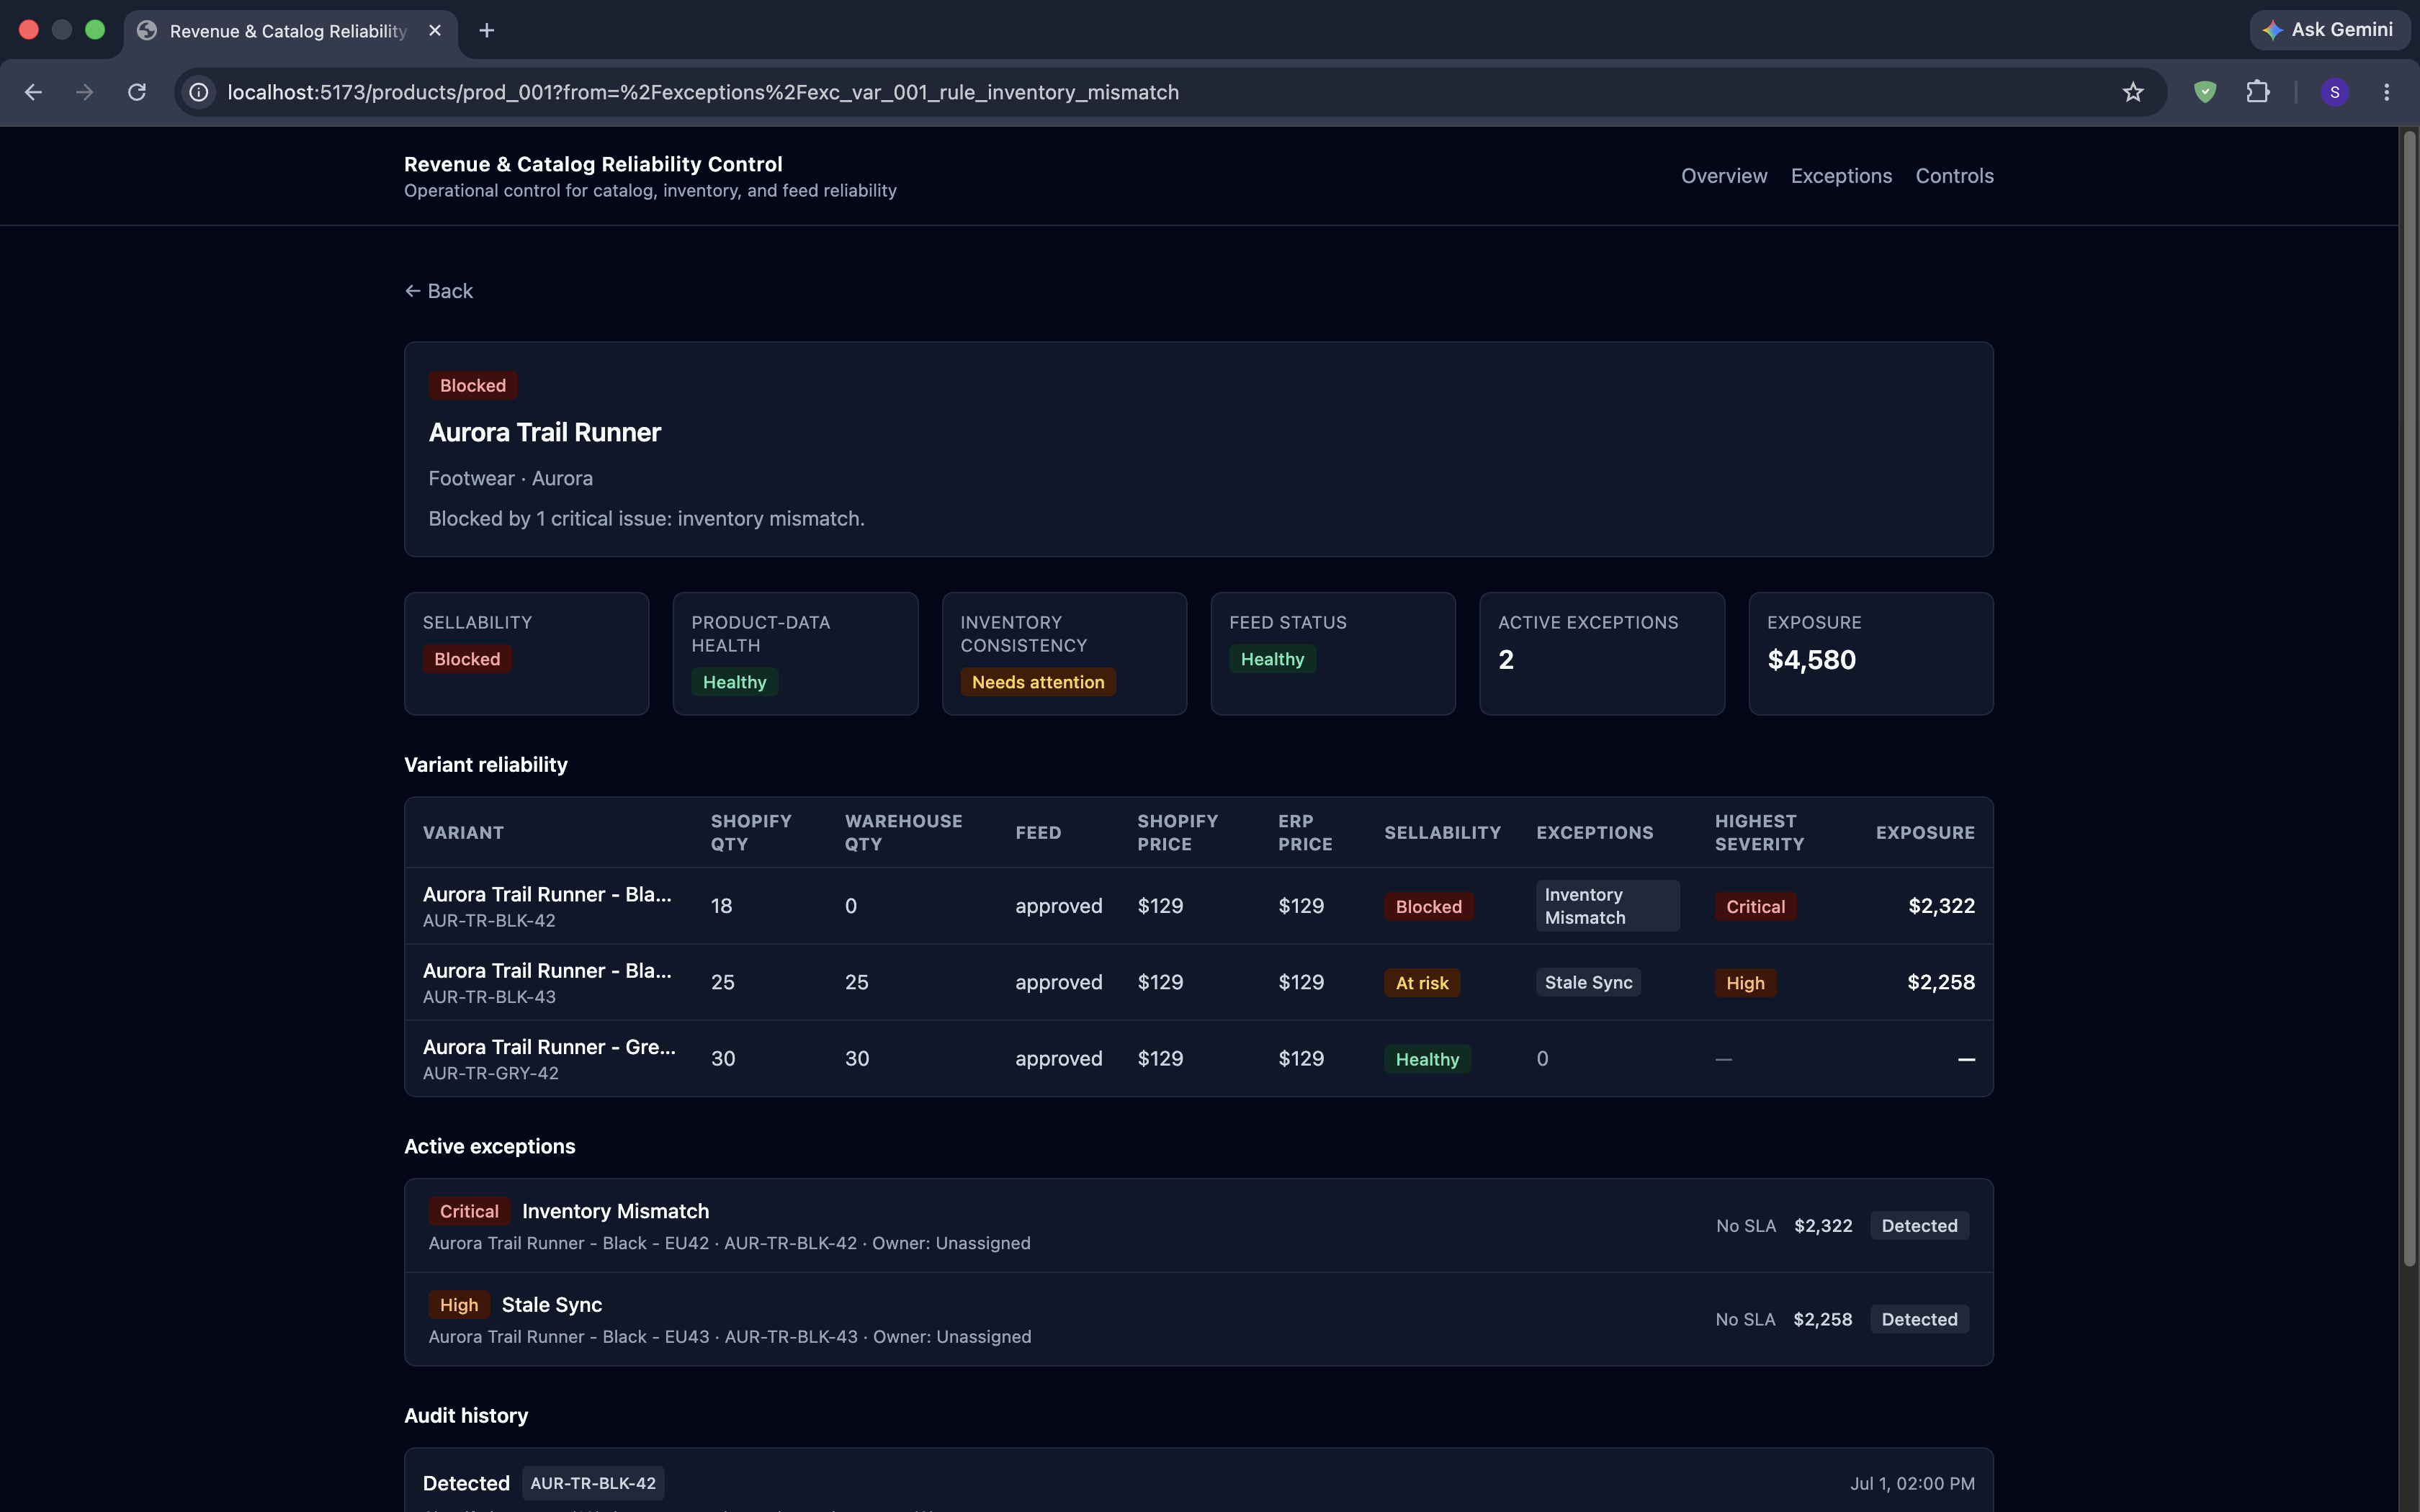Select the AUR-TR-BLK-42 variant row
The width and height of the screenshot is (2420, 1512).
point(1198,906)
